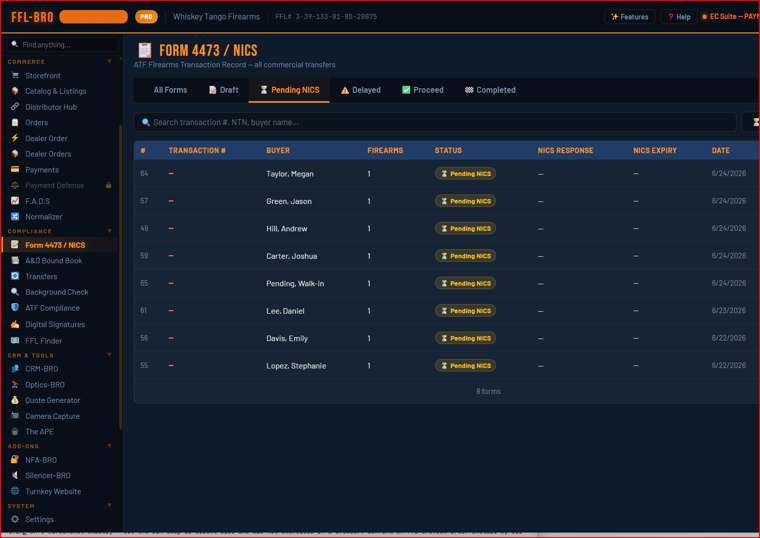
Task: Click the sidebar scrollbar
Action: pos(120,276)
